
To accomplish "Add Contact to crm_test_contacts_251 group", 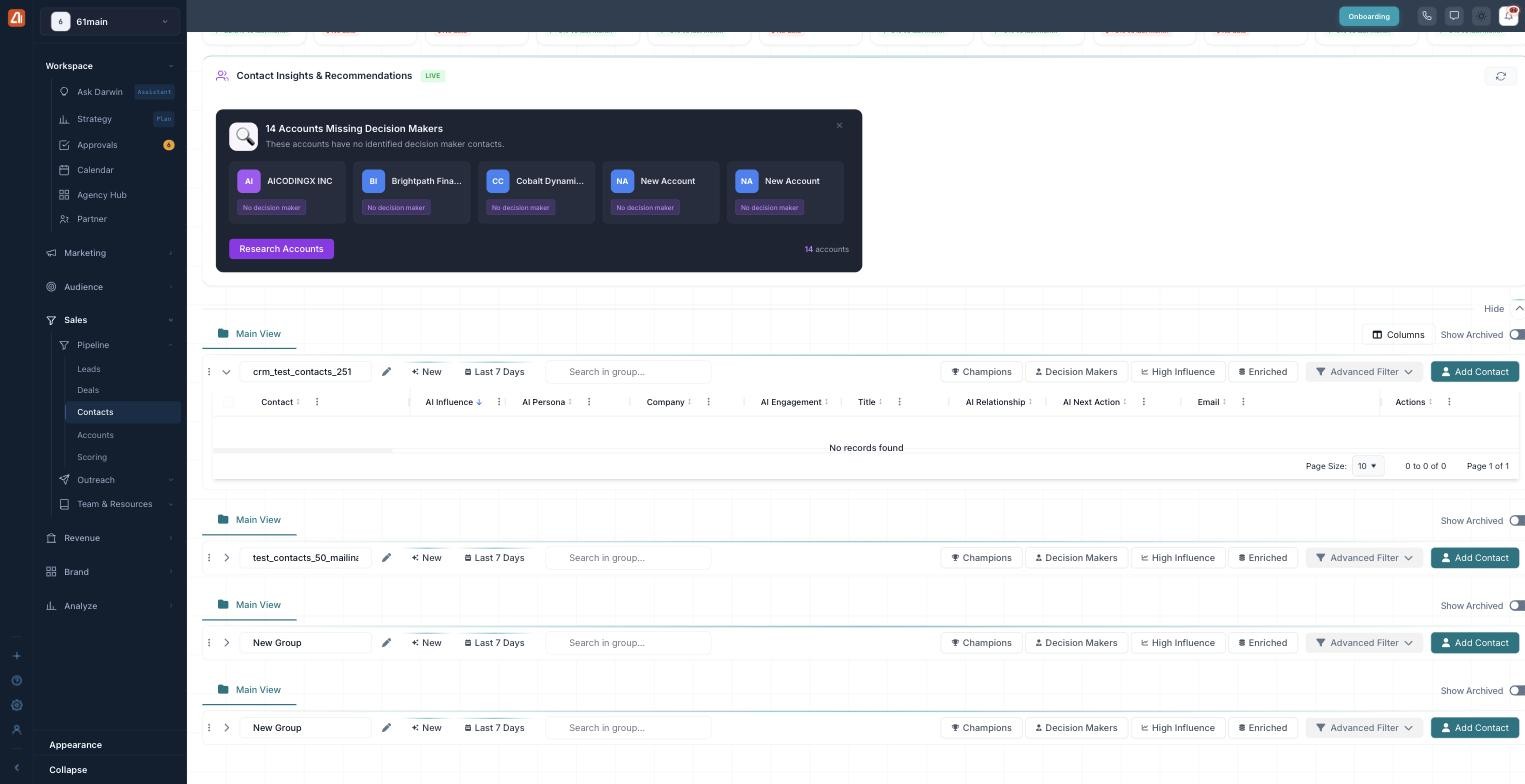I will pos(1475,372).
